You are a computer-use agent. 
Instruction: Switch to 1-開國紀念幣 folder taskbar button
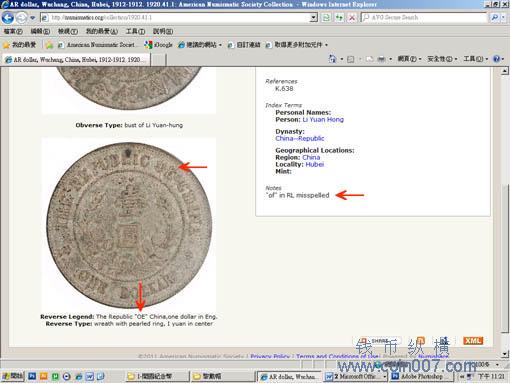[157, 376]
